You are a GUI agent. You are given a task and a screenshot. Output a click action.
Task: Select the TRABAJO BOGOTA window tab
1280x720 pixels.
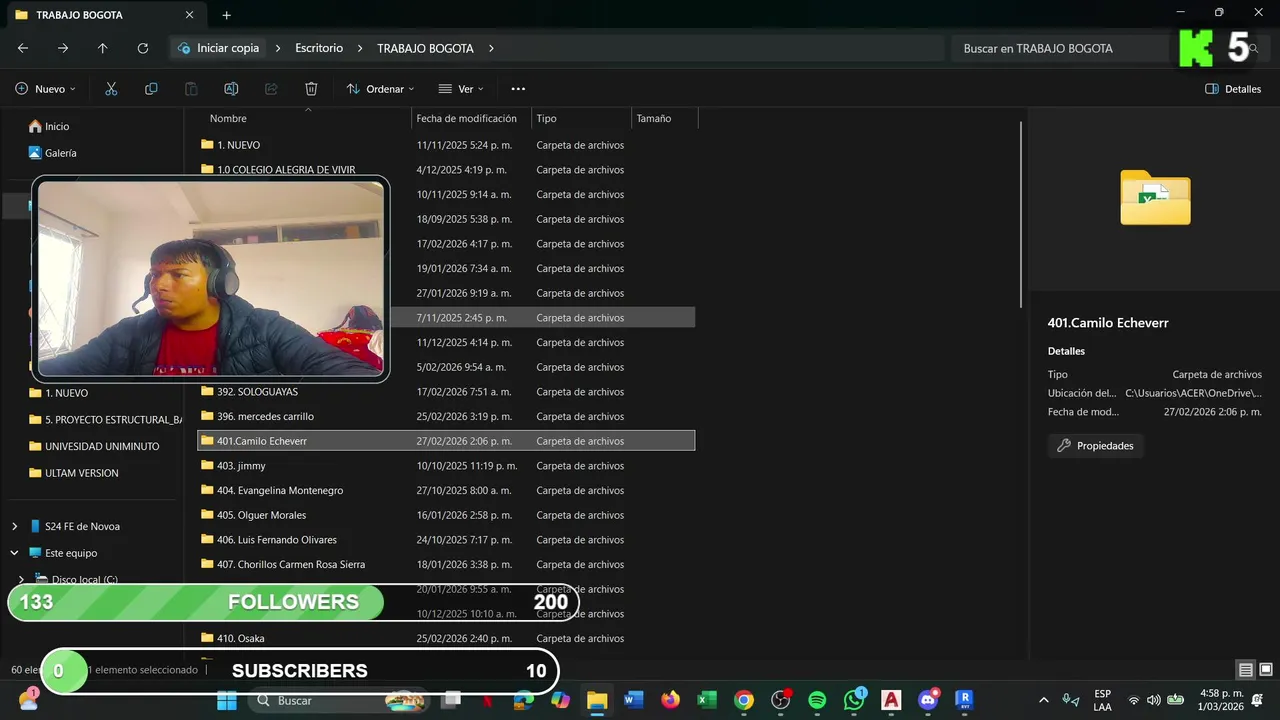105,15
